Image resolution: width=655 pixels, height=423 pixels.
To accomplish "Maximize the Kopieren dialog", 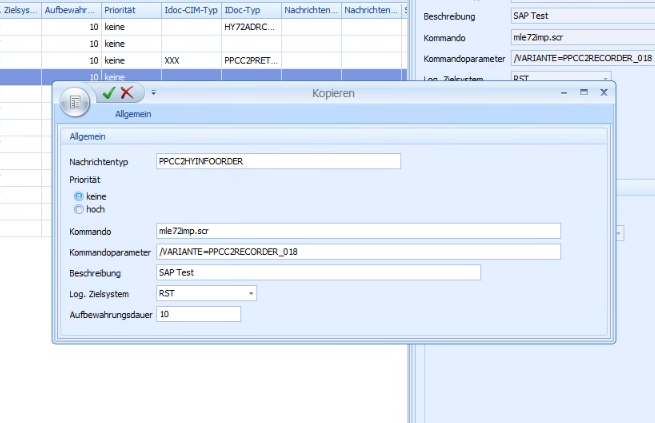I will (x=584, y=92).
